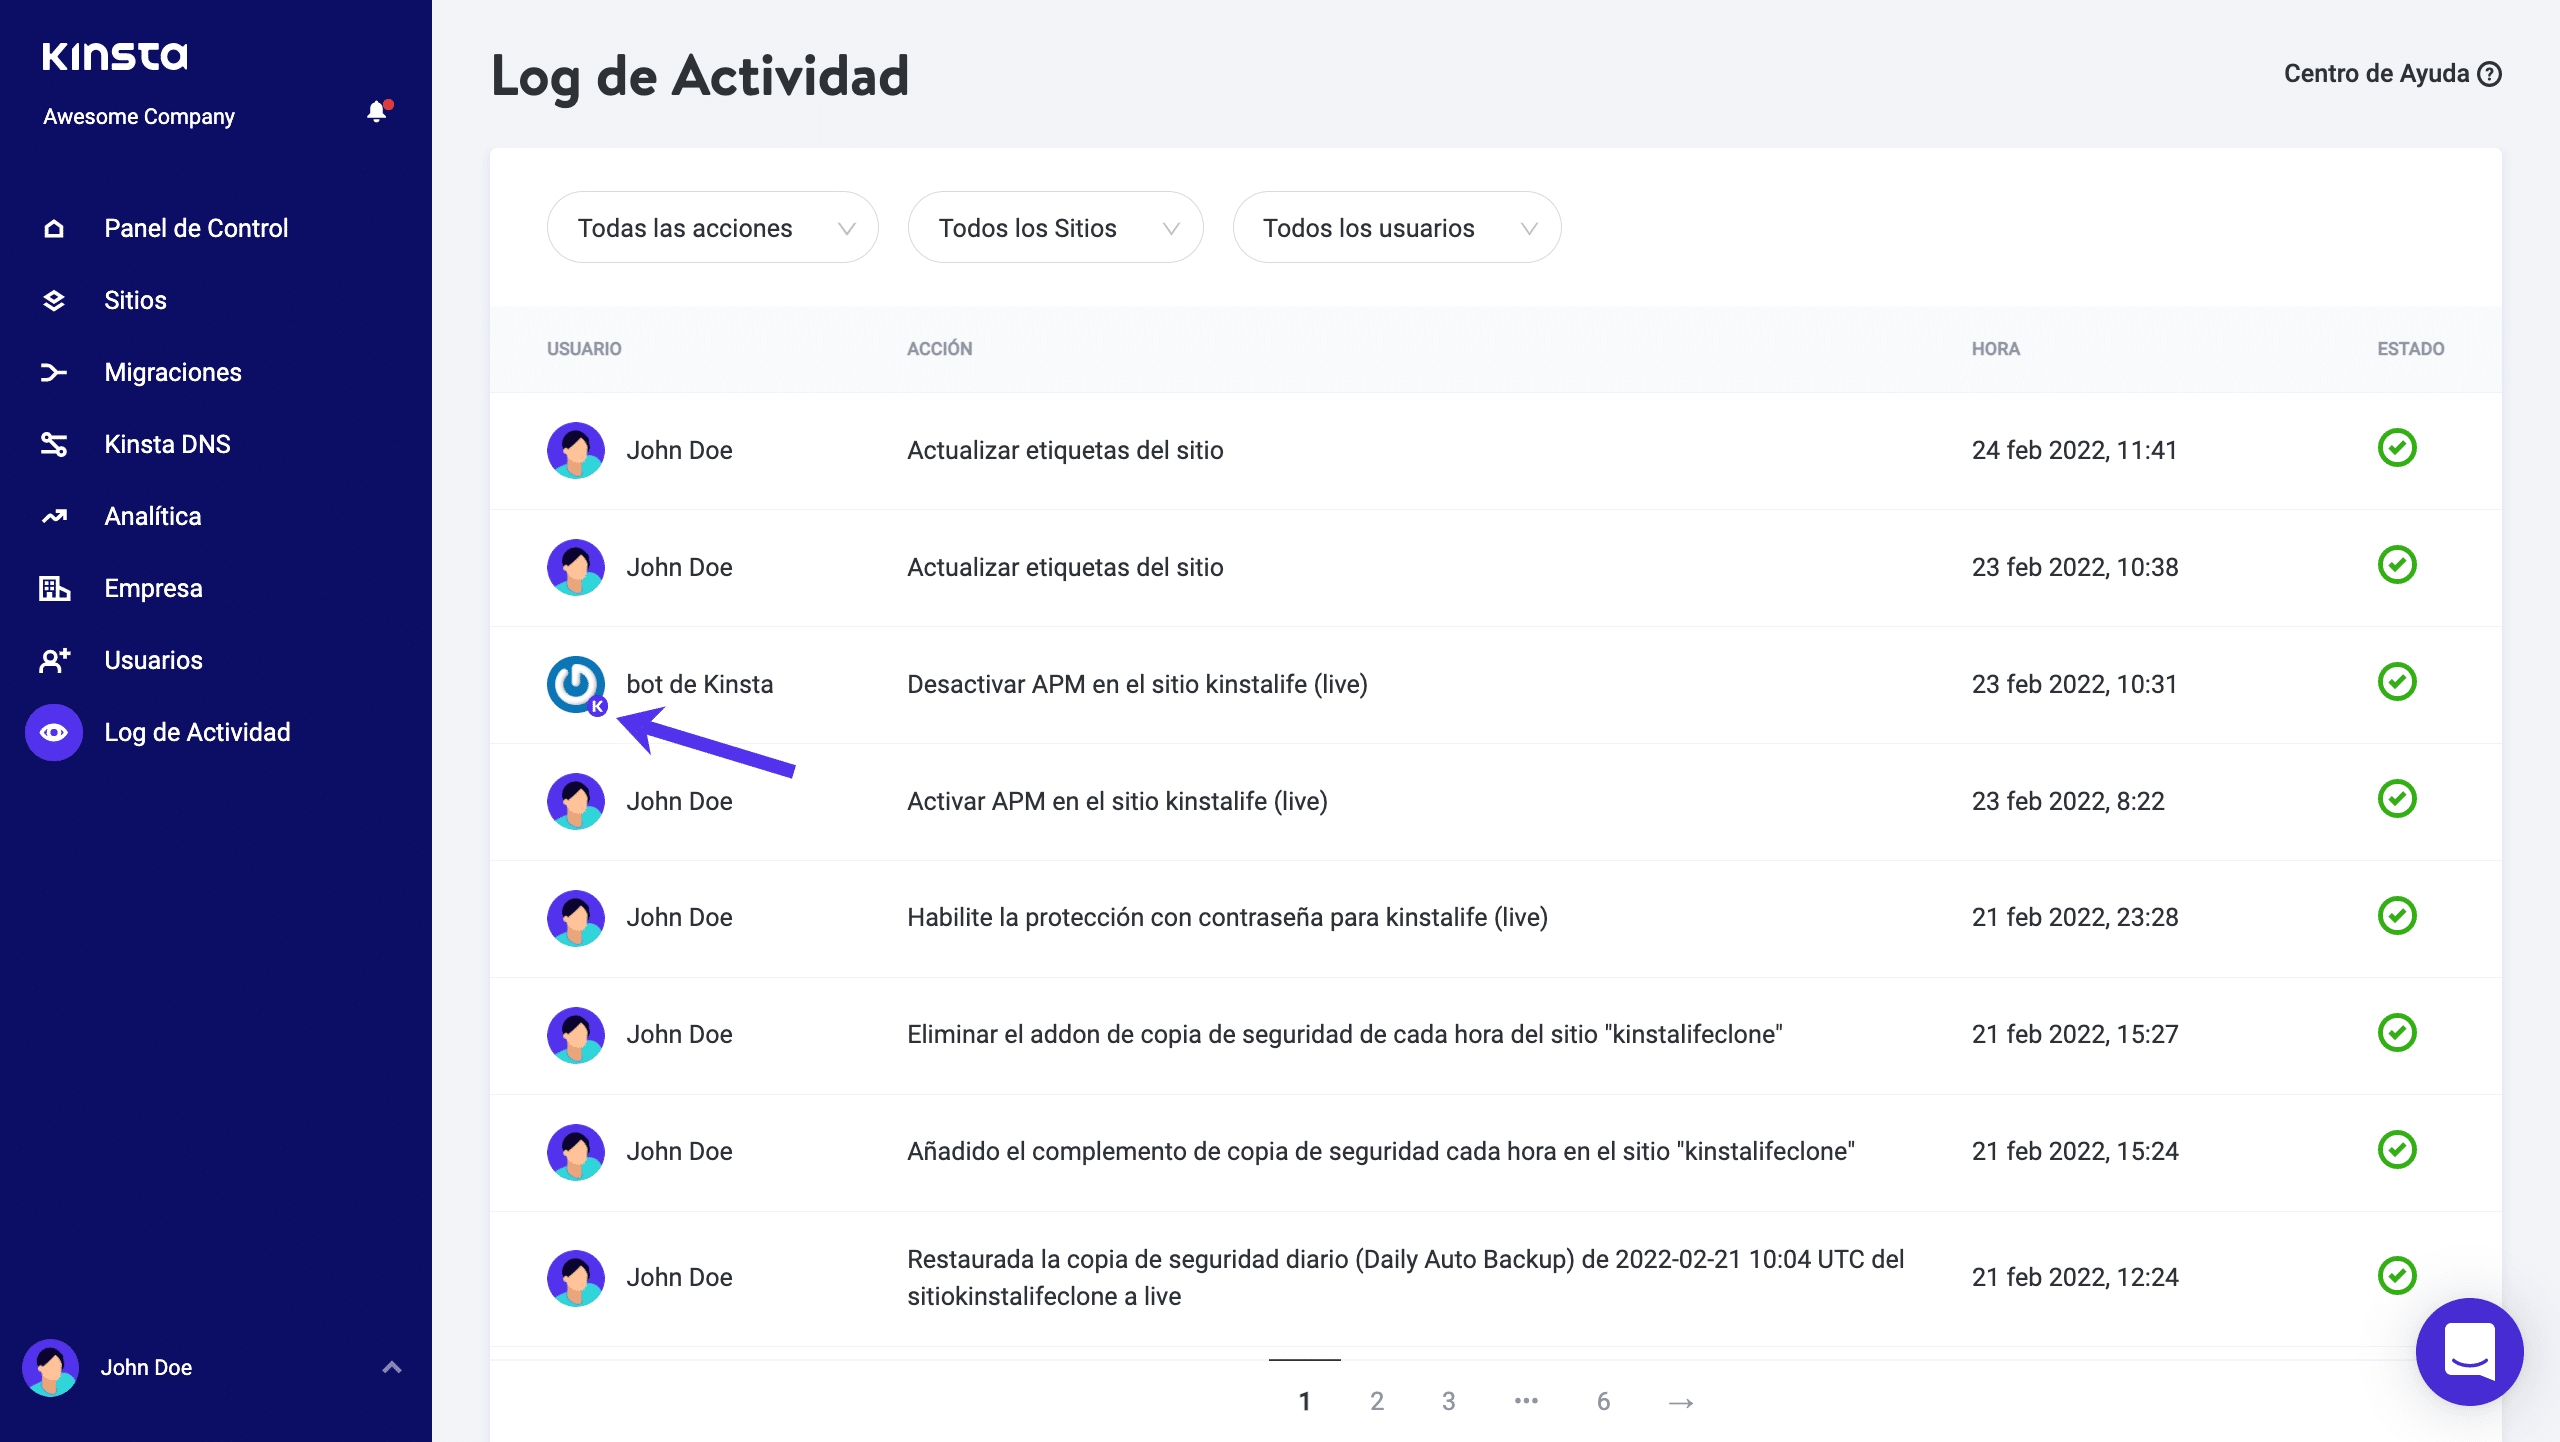
Task: Go to page 2 of the log
Action: [x=1377, y=1401]
